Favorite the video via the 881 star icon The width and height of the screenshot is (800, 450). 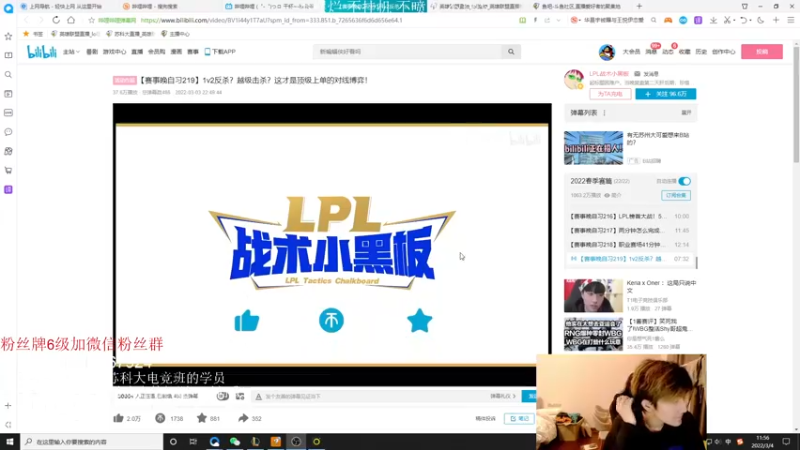pyautogui.click(x=202, y=418)
